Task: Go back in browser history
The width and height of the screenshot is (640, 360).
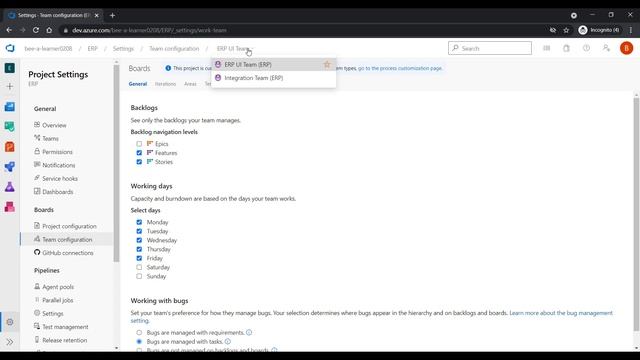Action: point(9,30)
